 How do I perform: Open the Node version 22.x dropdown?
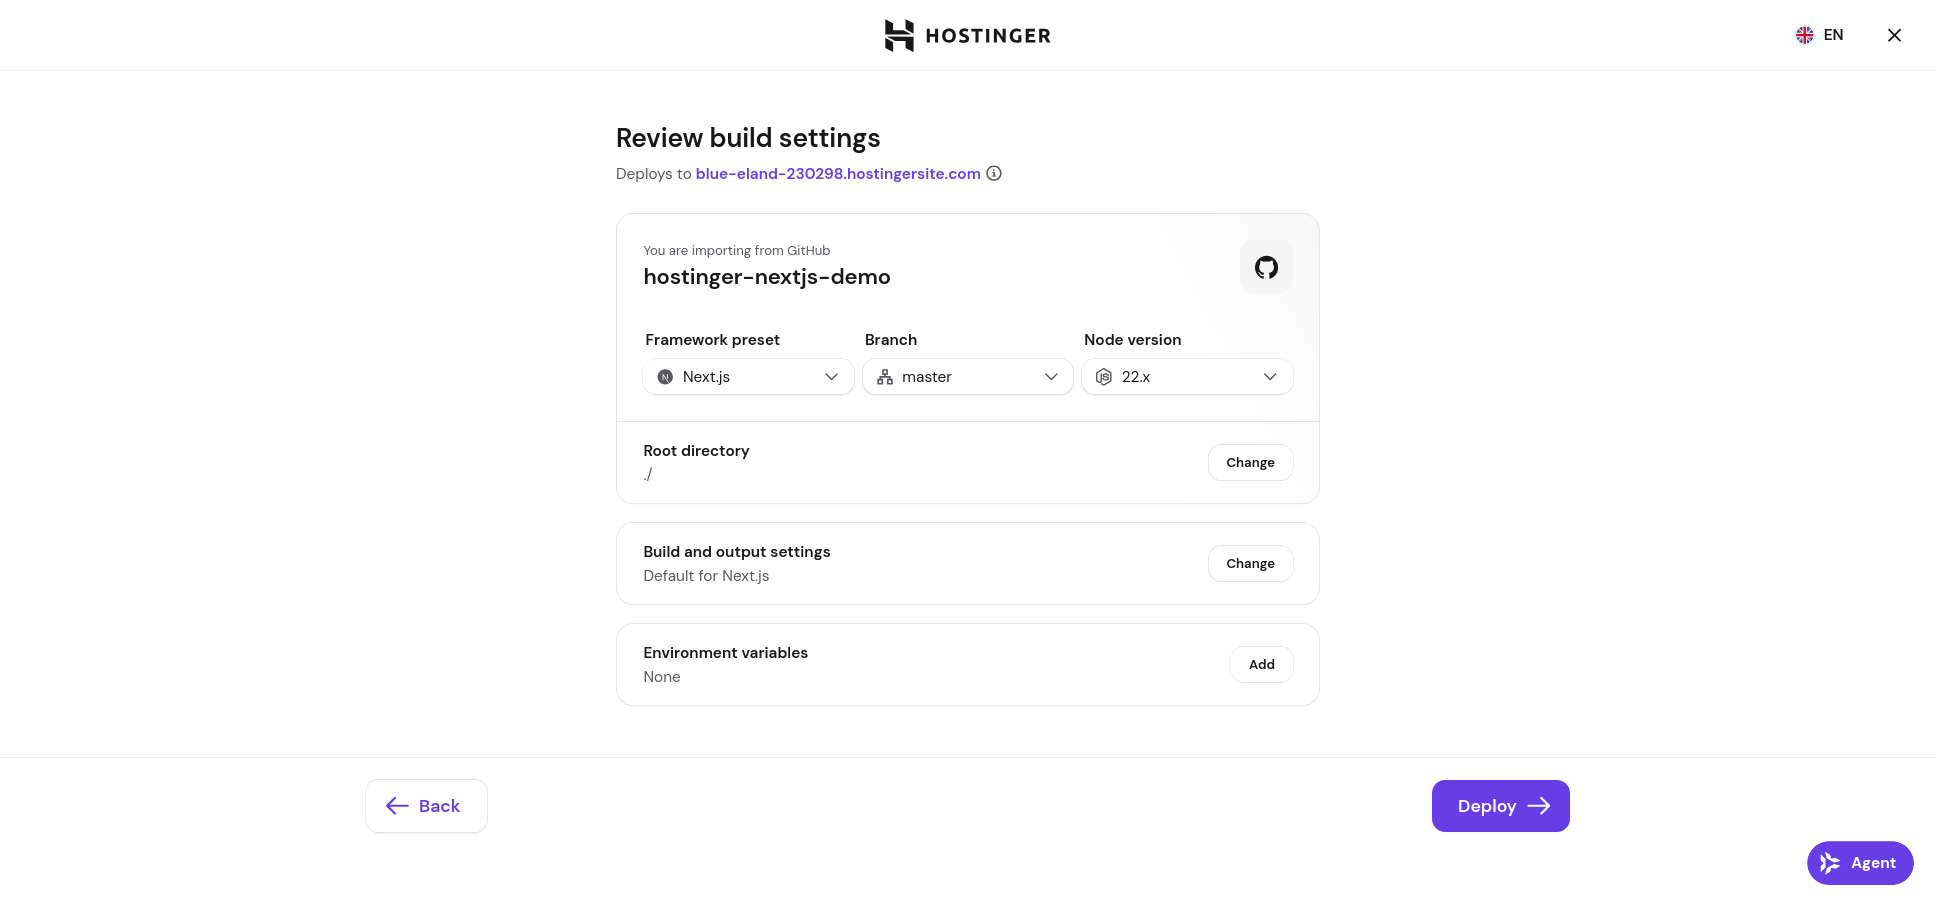point(1187,377)
